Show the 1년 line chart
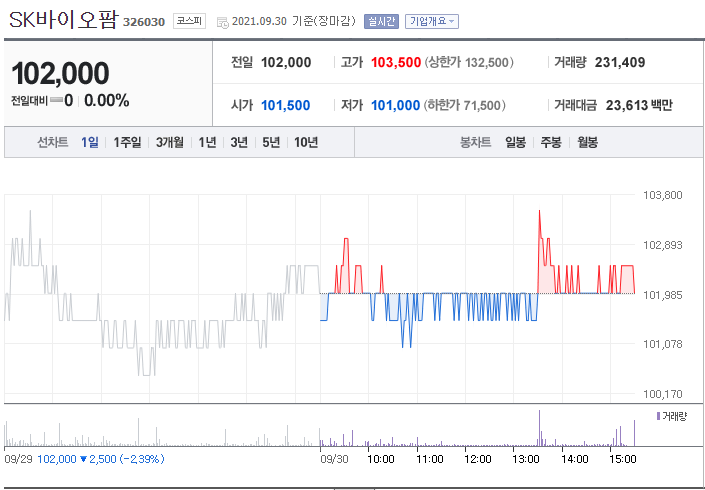The image size is (705, 490). coord(207,143)
